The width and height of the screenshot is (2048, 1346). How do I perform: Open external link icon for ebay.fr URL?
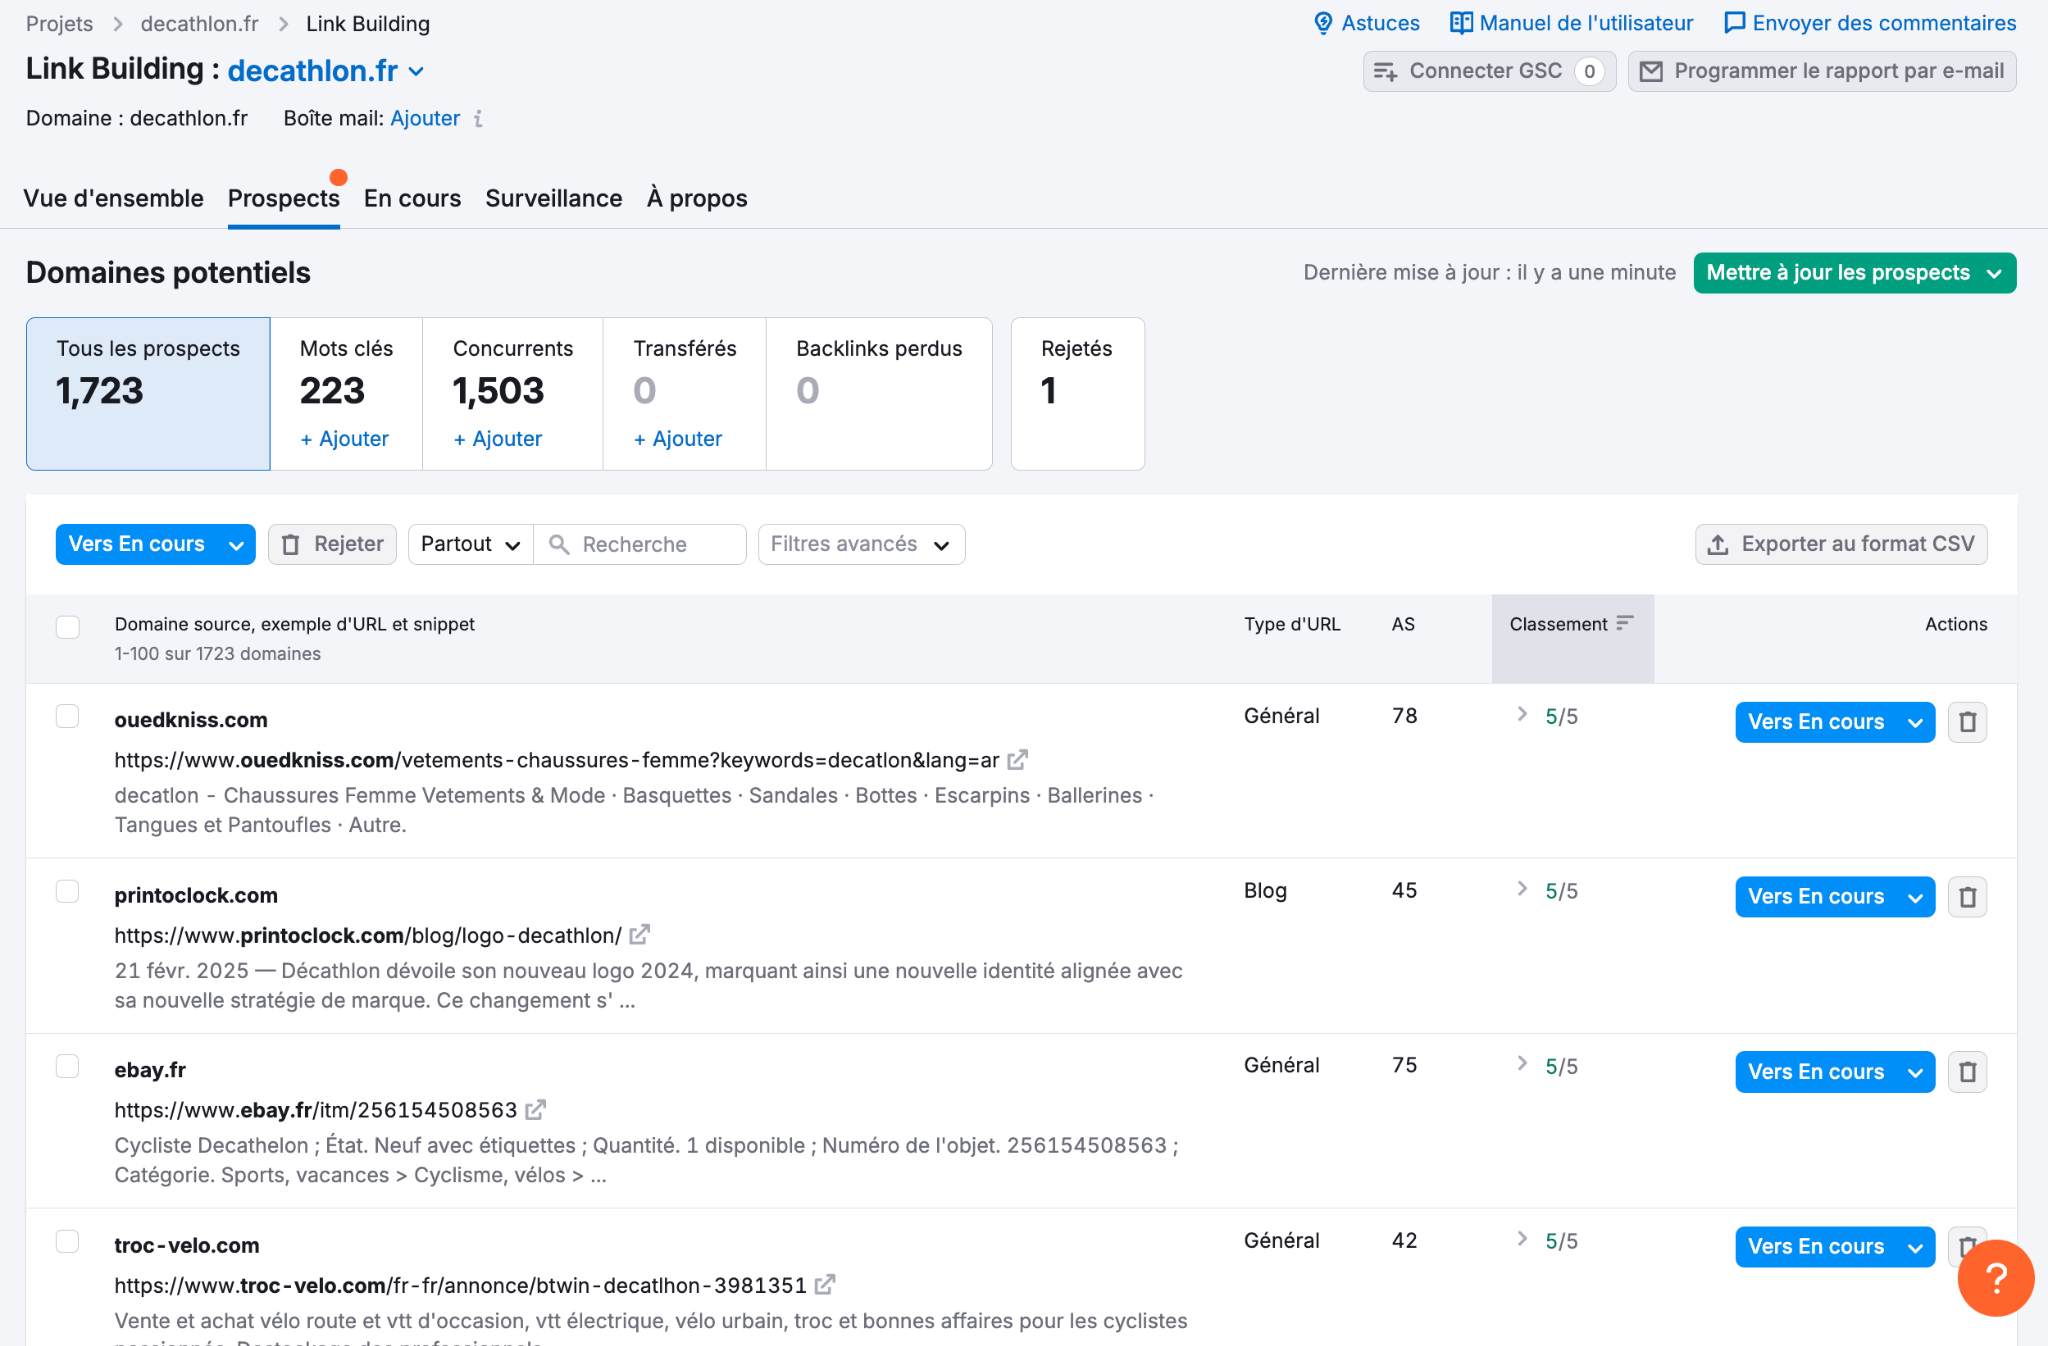(x=536, y=1110)
